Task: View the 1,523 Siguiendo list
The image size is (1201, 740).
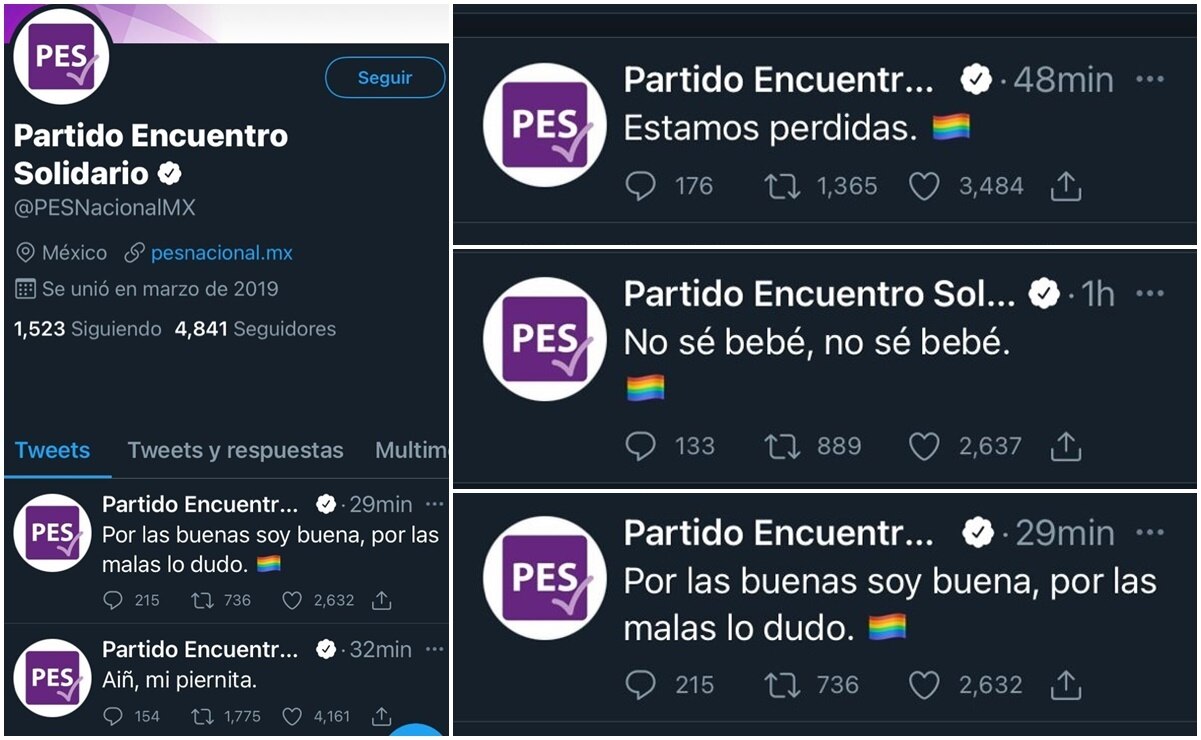Action: pos(87,329)
